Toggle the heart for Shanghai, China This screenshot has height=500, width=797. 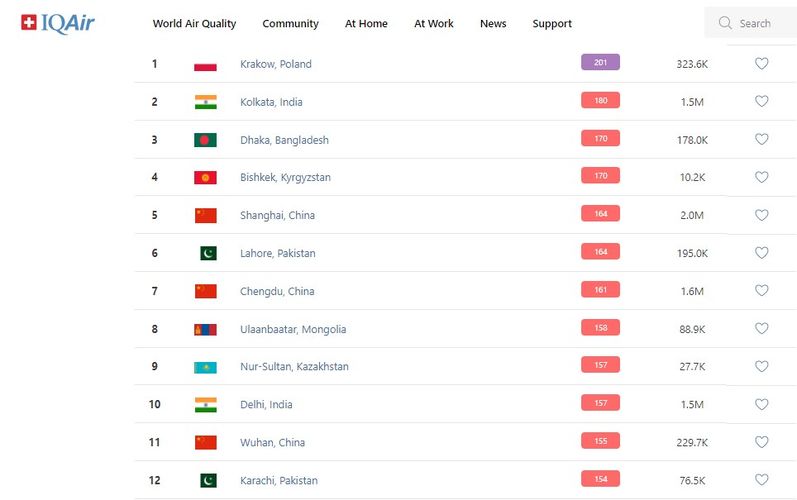pos(761,215)
